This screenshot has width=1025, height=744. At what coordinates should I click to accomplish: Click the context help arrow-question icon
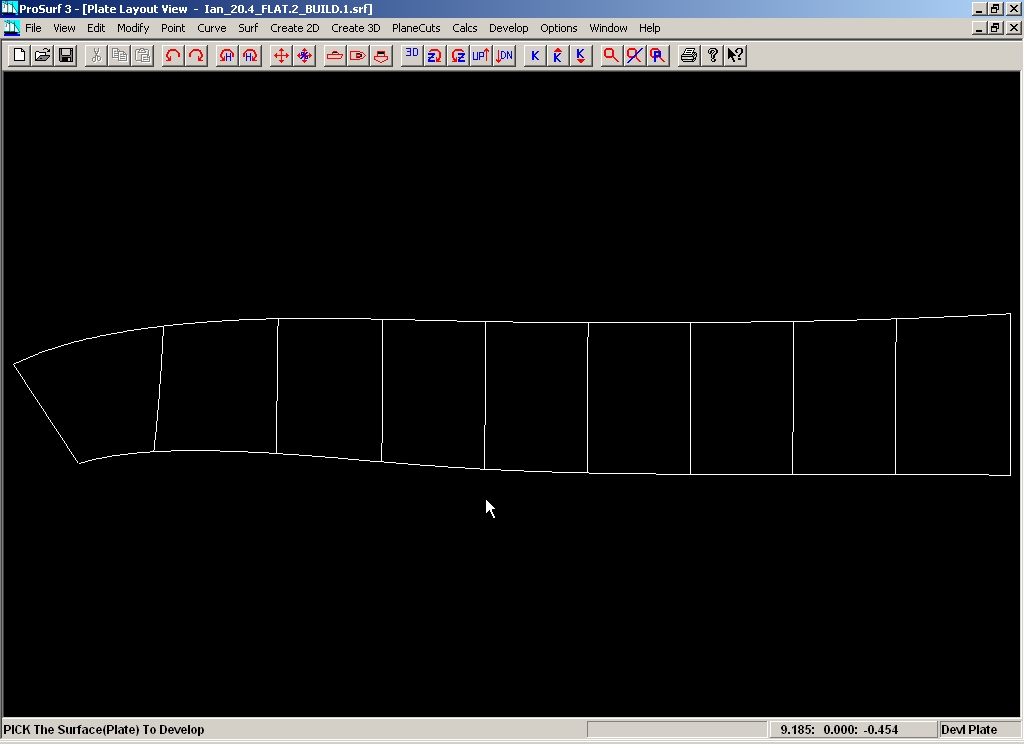pos(735,56)
